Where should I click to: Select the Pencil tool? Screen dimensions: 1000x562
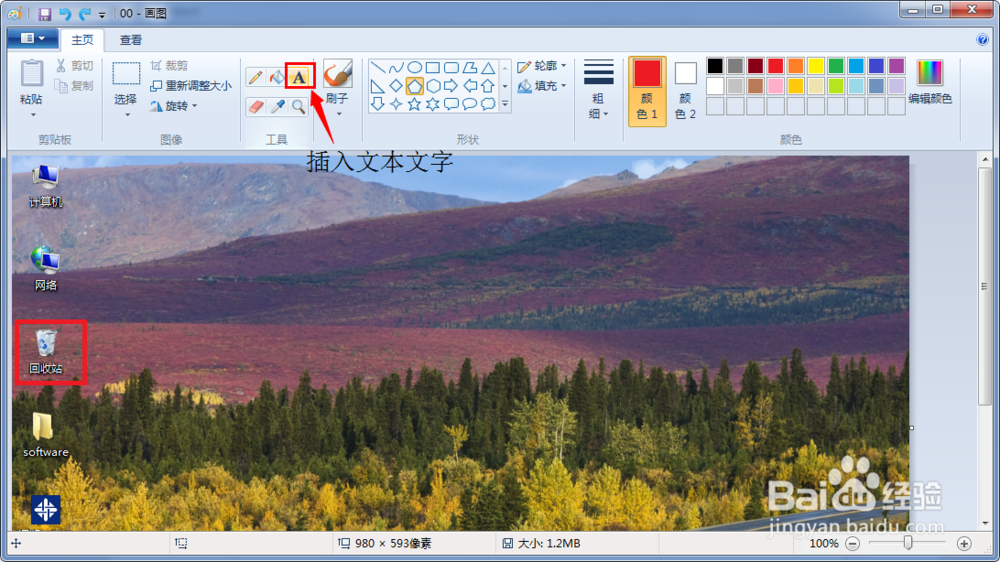click(x=255, y=77)
